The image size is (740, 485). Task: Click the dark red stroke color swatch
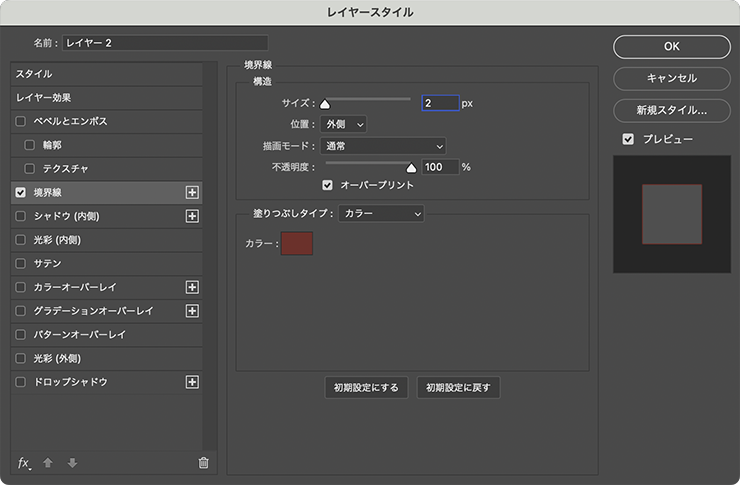click(x=297, y=243)
